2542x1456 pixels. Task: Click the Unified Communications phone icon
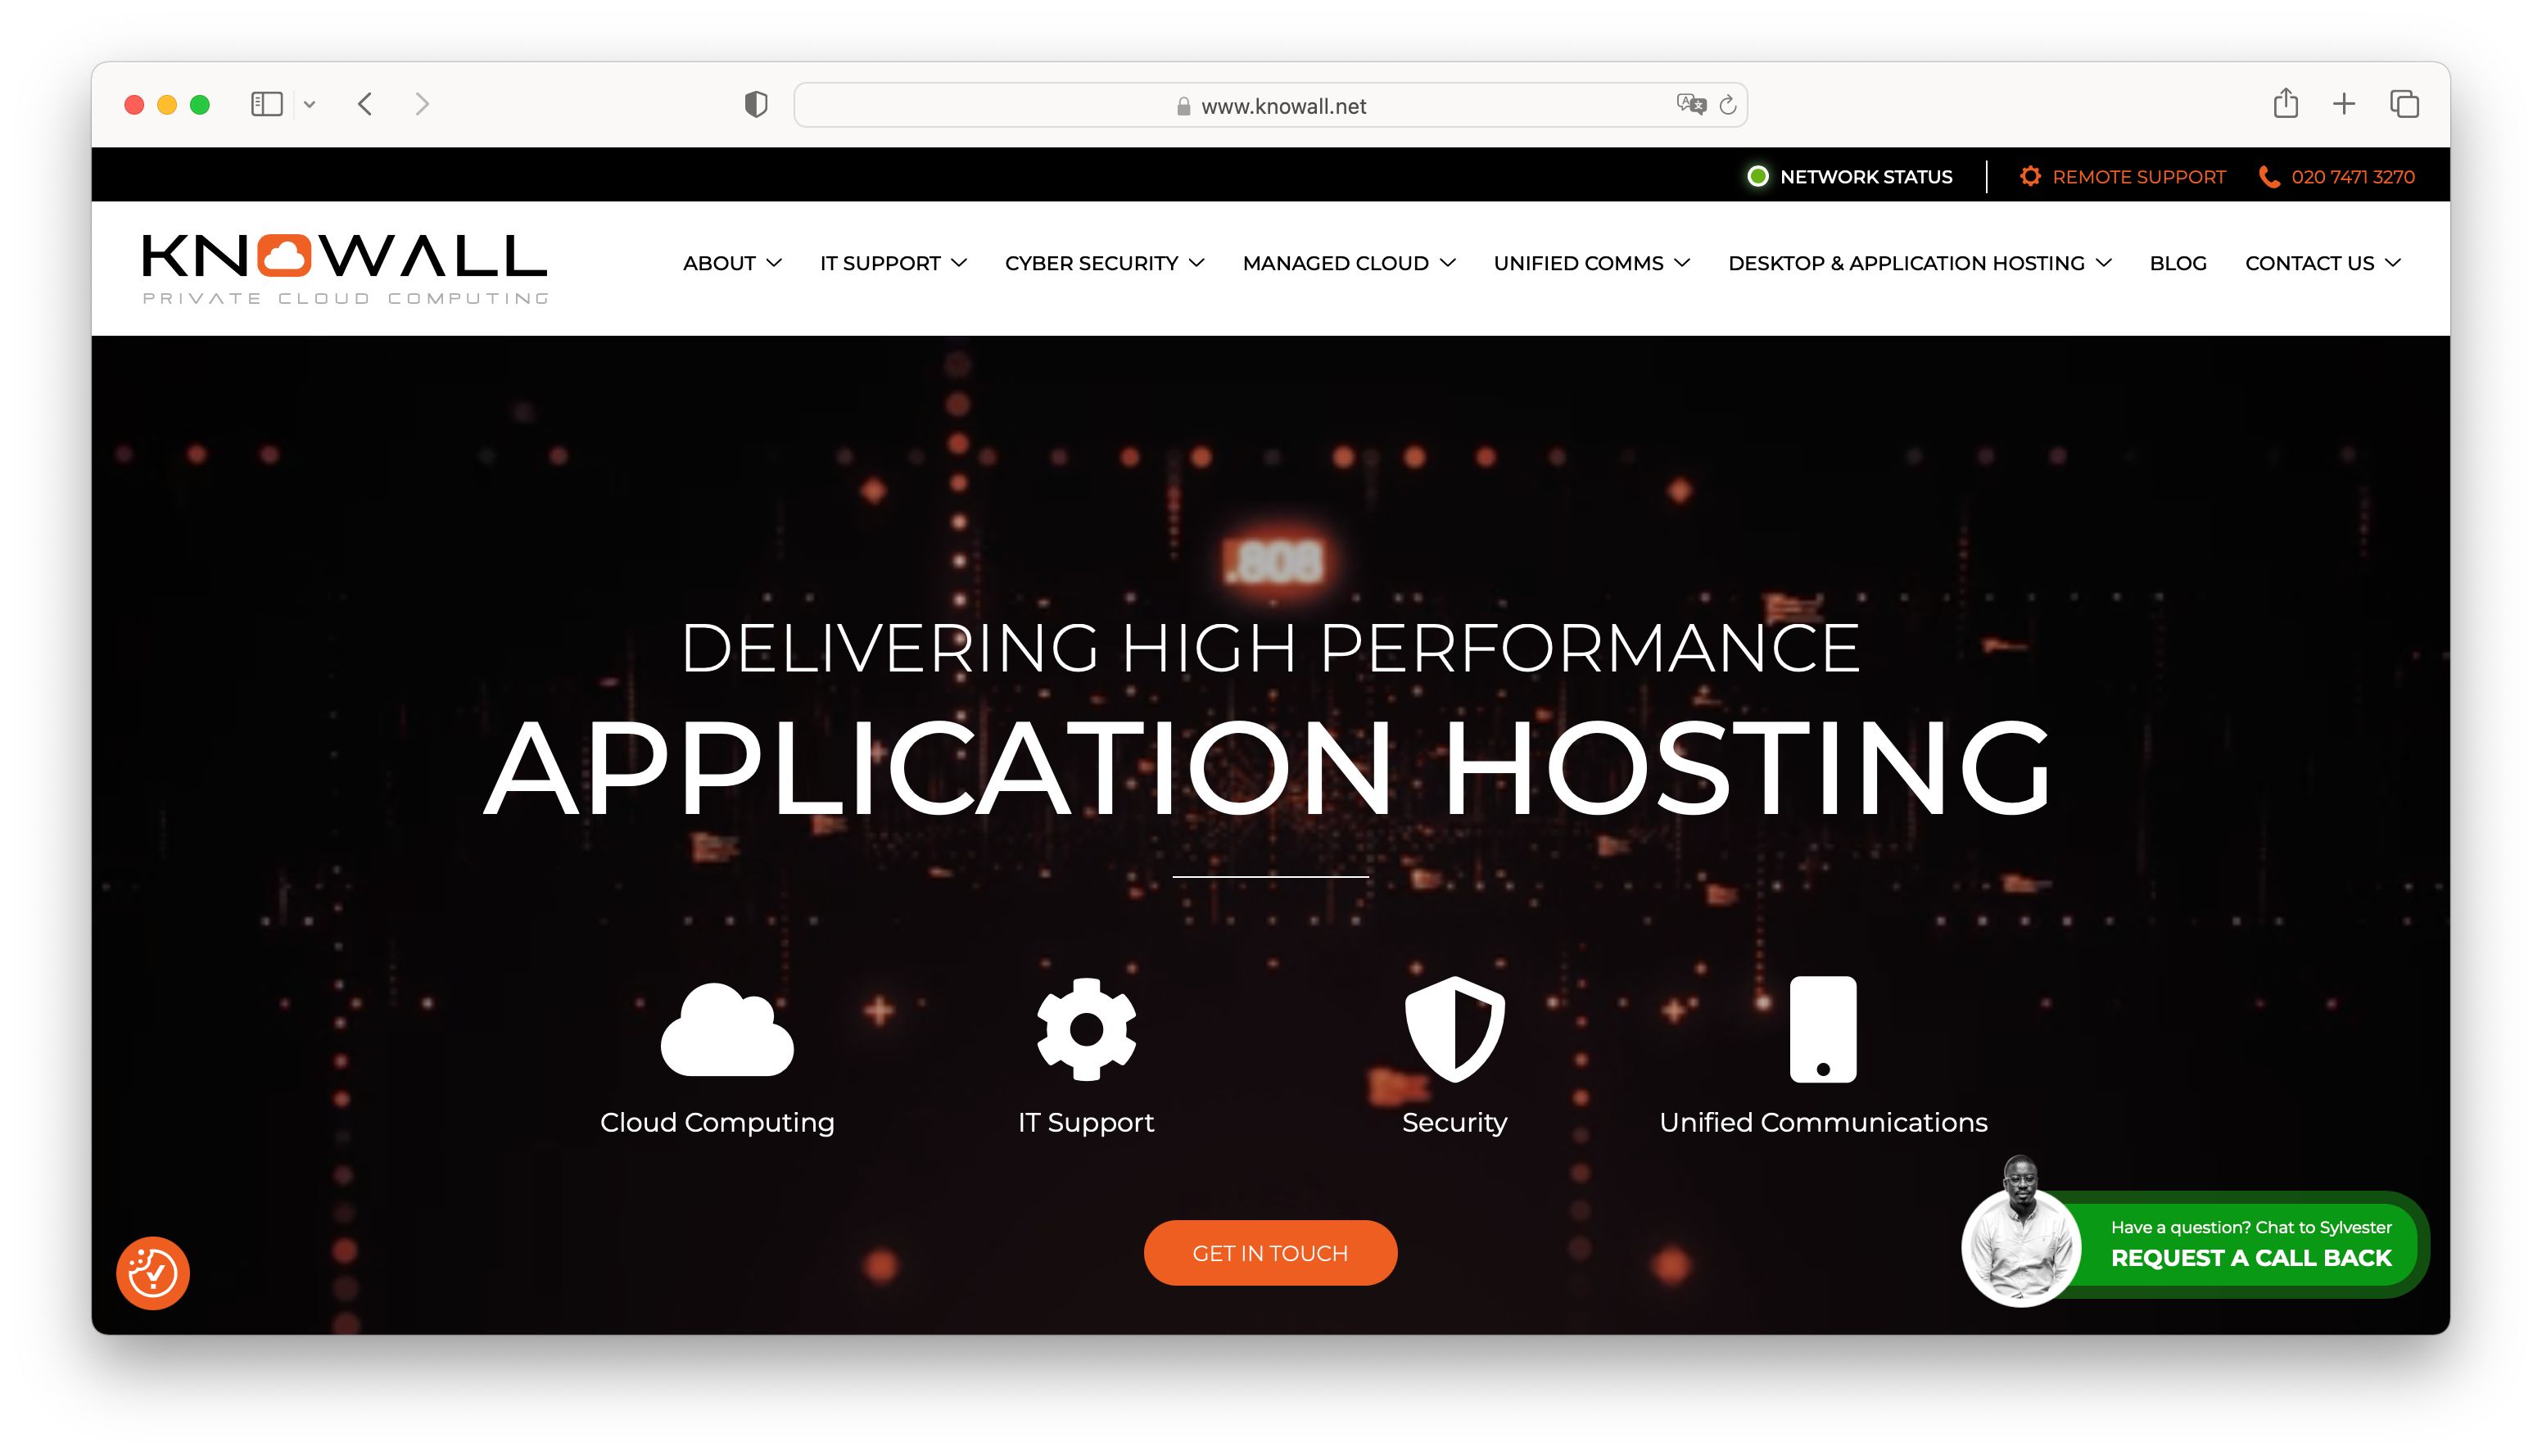click(x=1822, y=1029)
